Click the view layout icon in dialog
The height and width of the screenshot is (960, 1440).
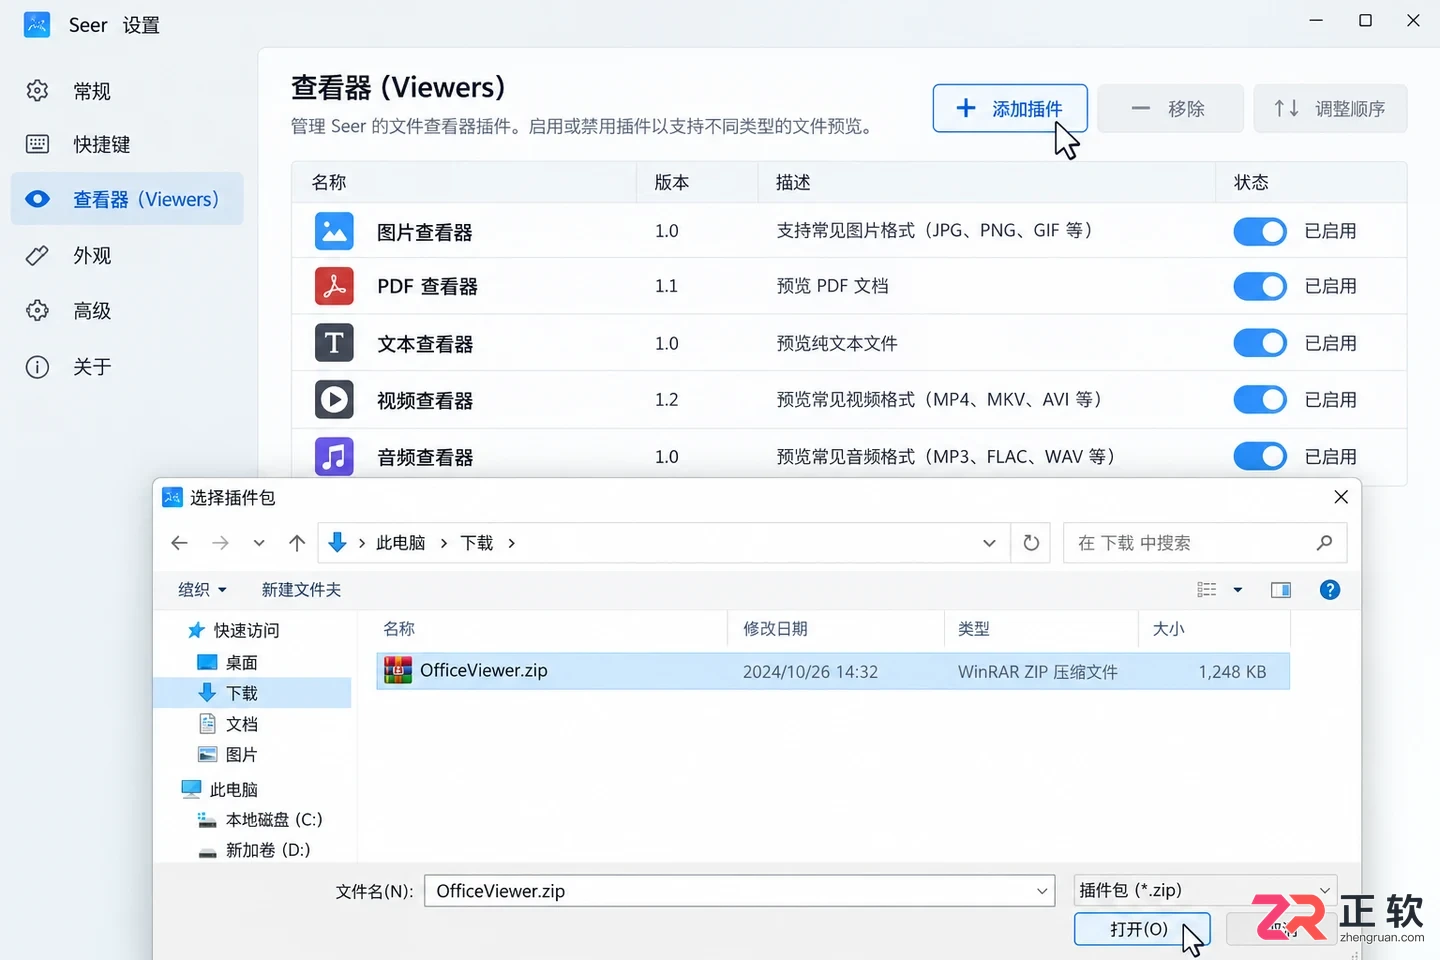(x=1207, y=590)
